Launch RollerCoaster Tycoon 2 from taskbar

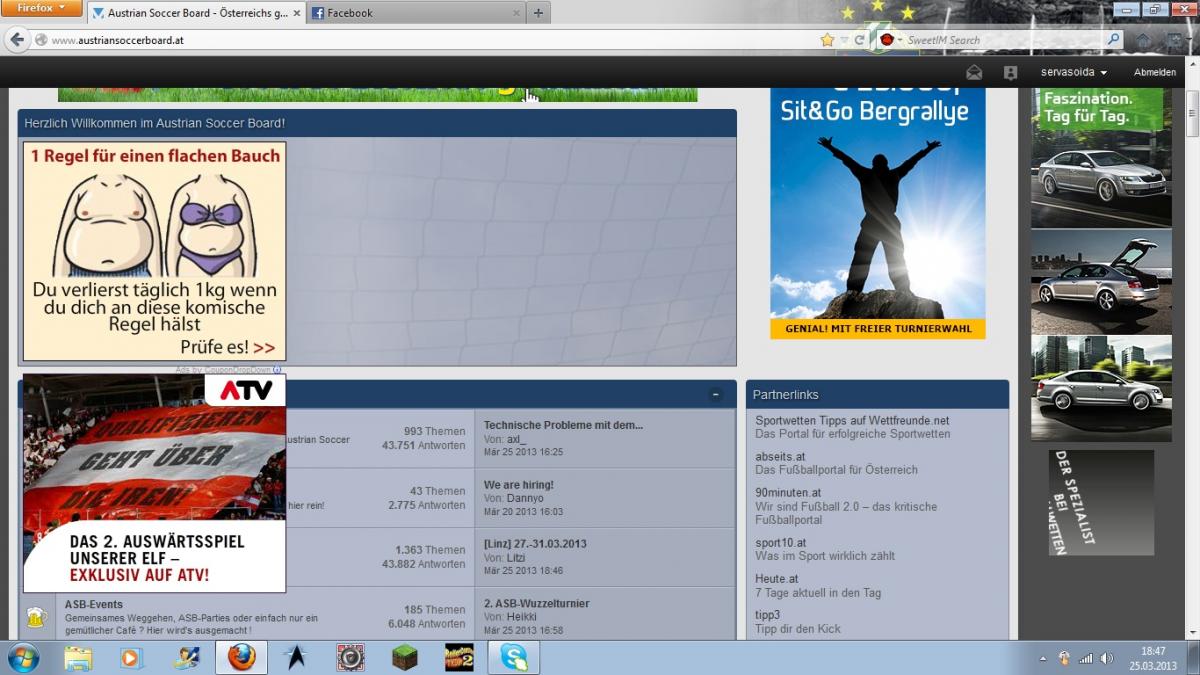tap(459, 658)
